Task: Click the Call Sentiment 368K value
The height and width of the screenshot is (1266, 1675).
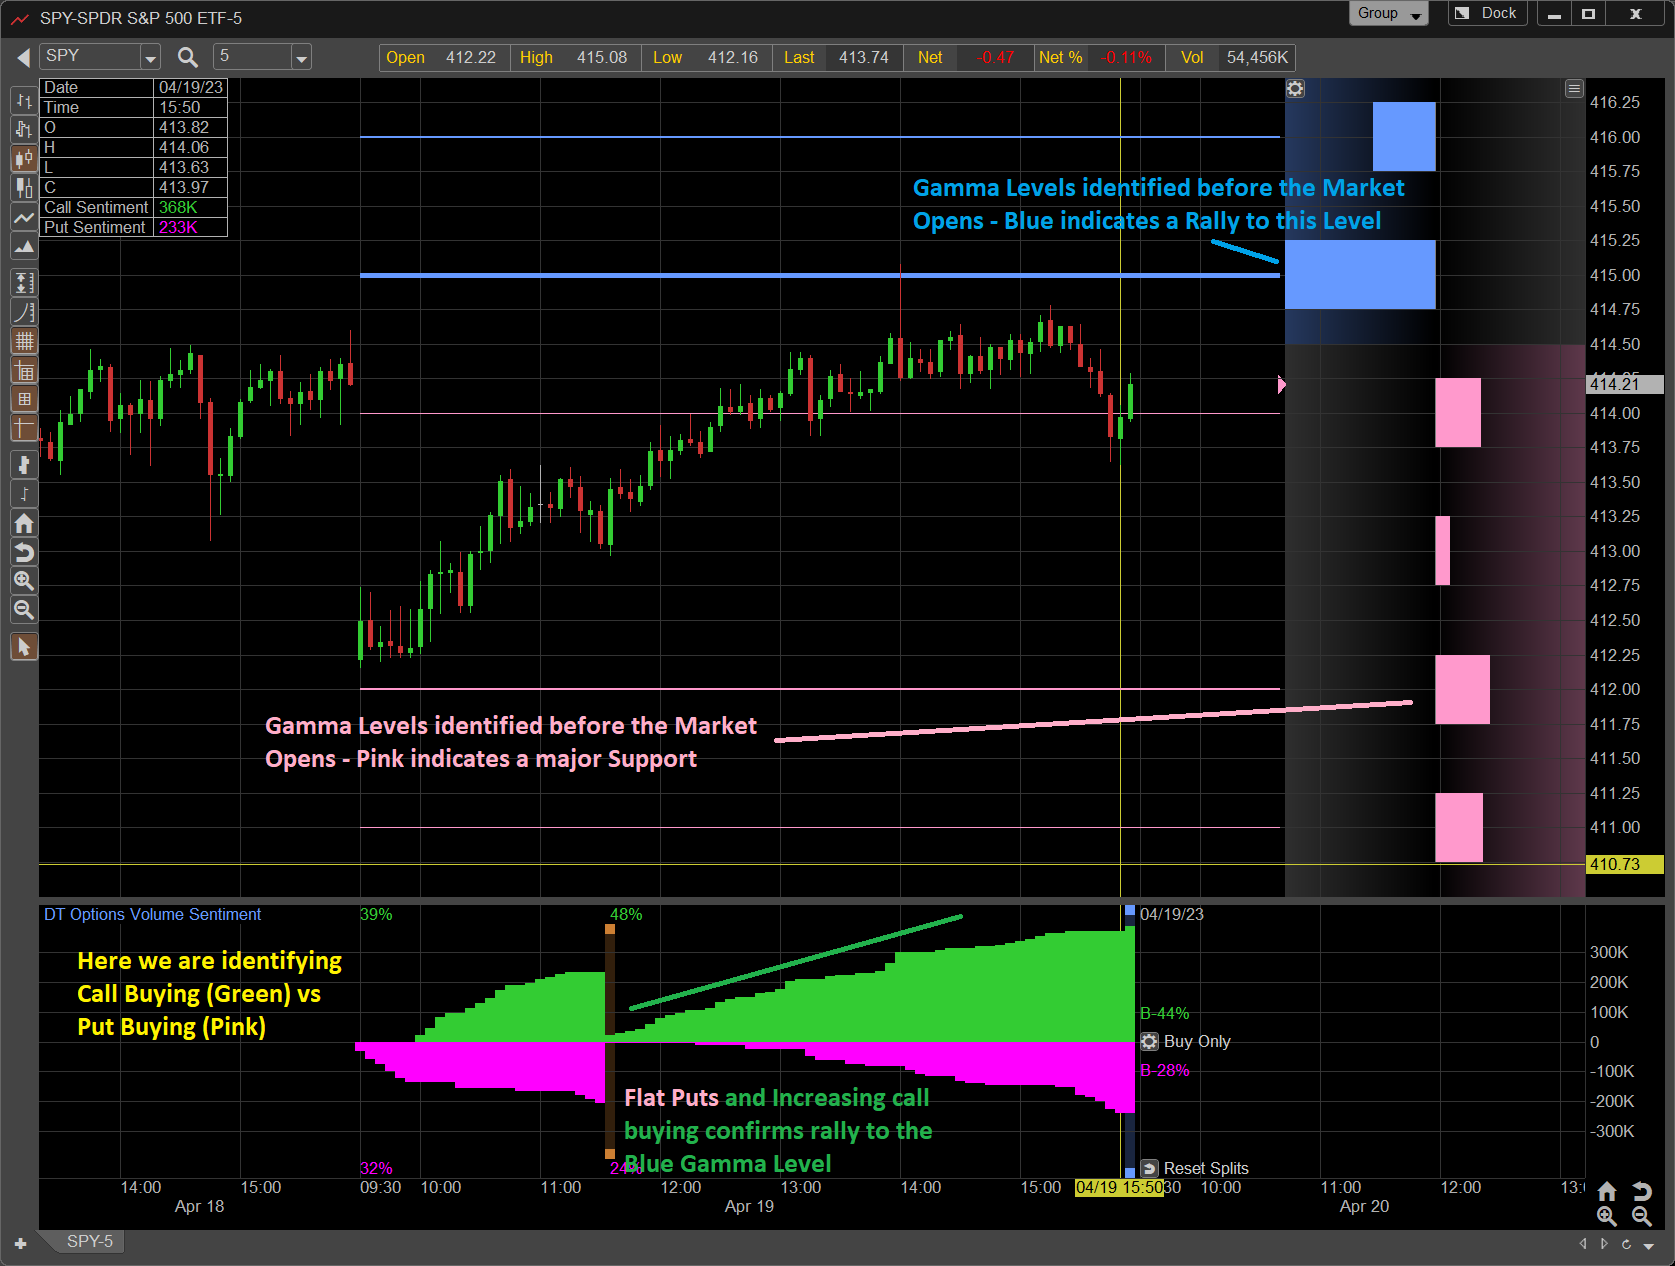Action: coord(178,207)
